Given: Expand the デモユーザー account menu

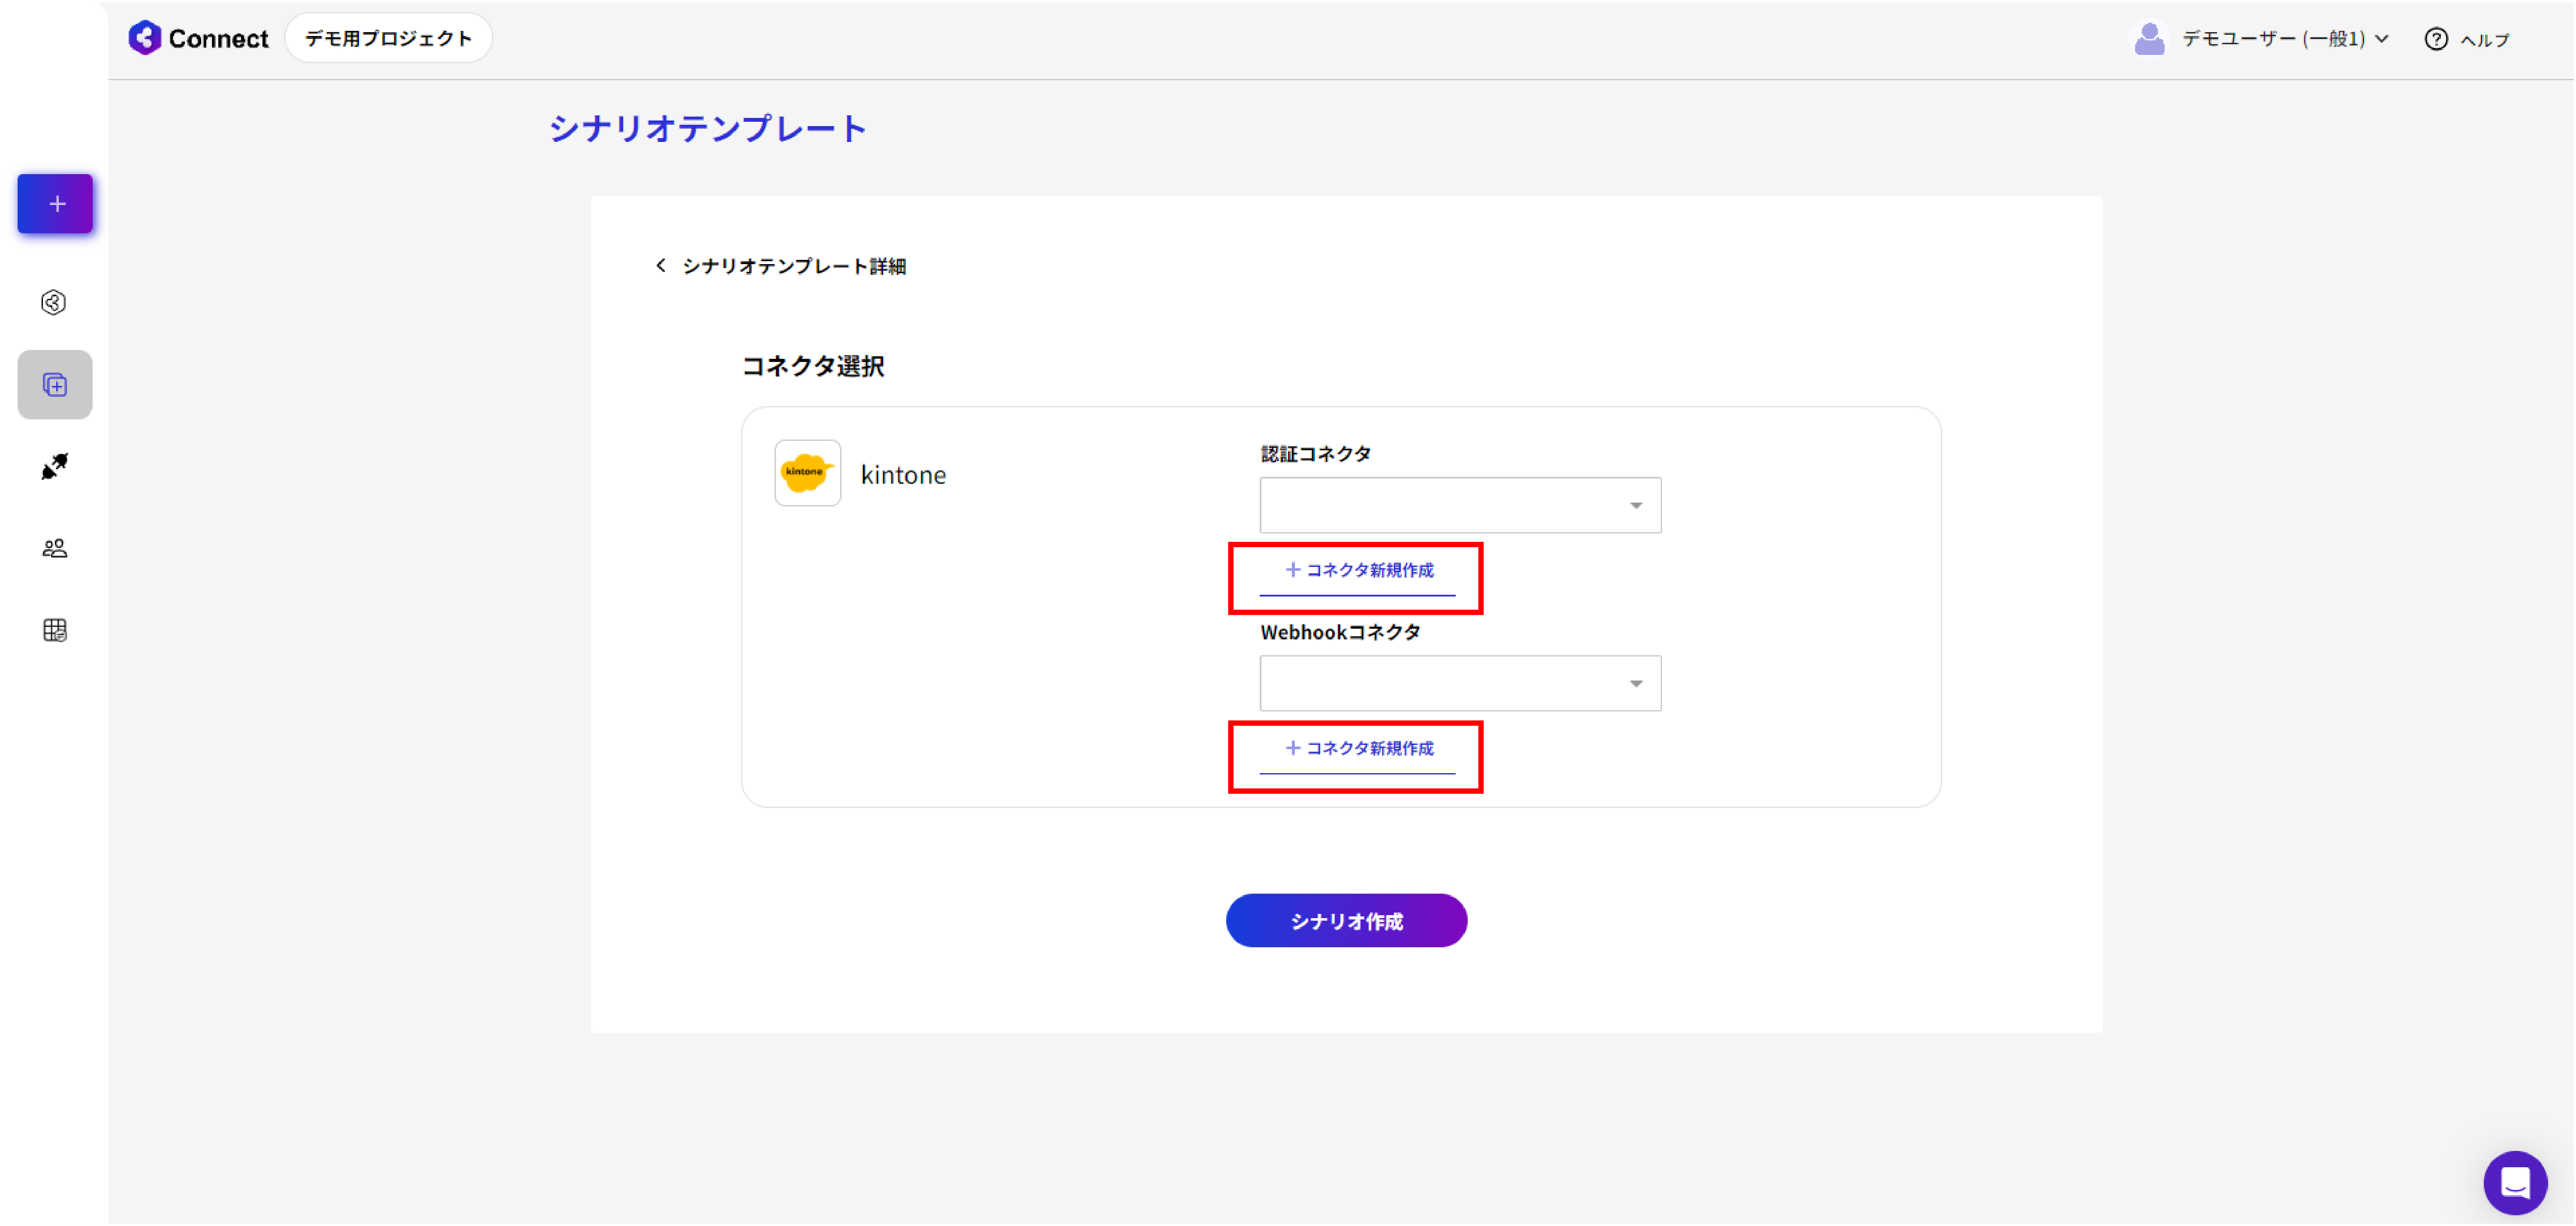Looking at the screenshot, I should tap(2284, 39).
